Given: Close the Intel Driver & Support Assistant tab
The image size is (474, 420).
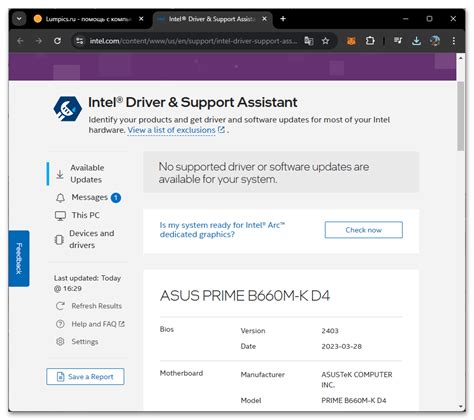Looking at the screenshot, I should (x=264, y=19).
